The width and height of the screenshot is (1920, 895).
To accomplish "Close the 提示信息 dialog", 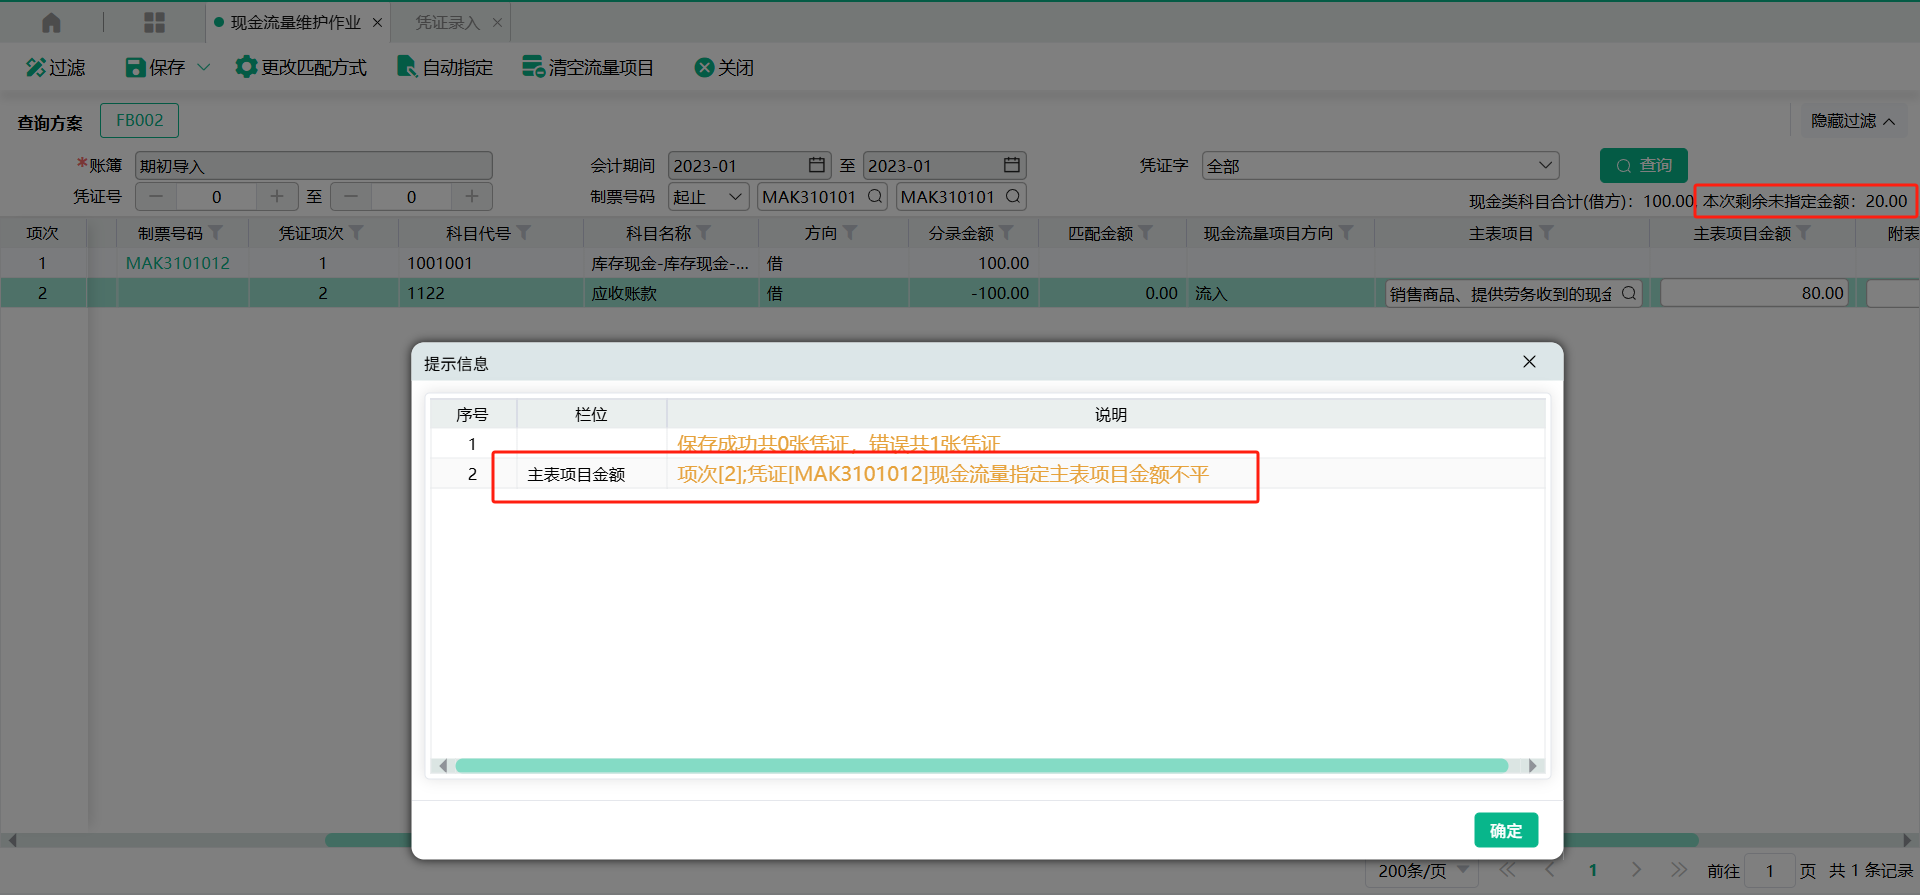I will 1529,362.
